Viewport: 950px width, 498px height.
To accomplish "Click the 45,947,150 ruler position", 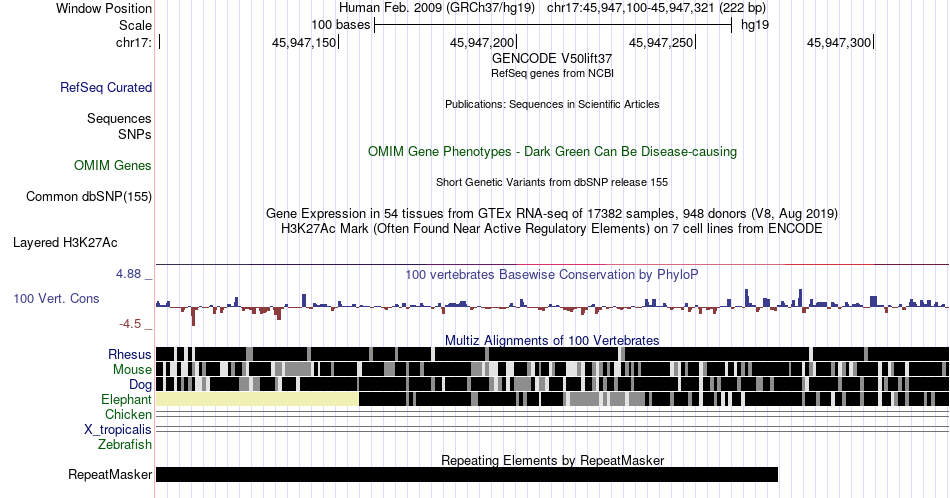I will coord(304,42).
